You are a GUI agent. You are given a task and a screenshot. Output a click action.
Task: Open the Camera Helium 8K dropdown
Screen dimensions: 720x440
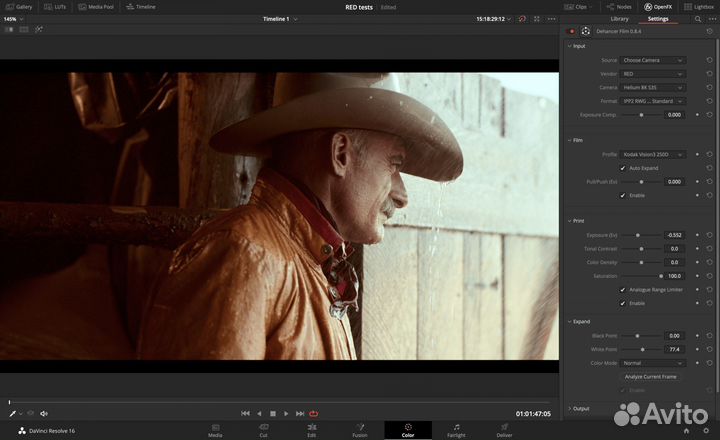[652, 87]
